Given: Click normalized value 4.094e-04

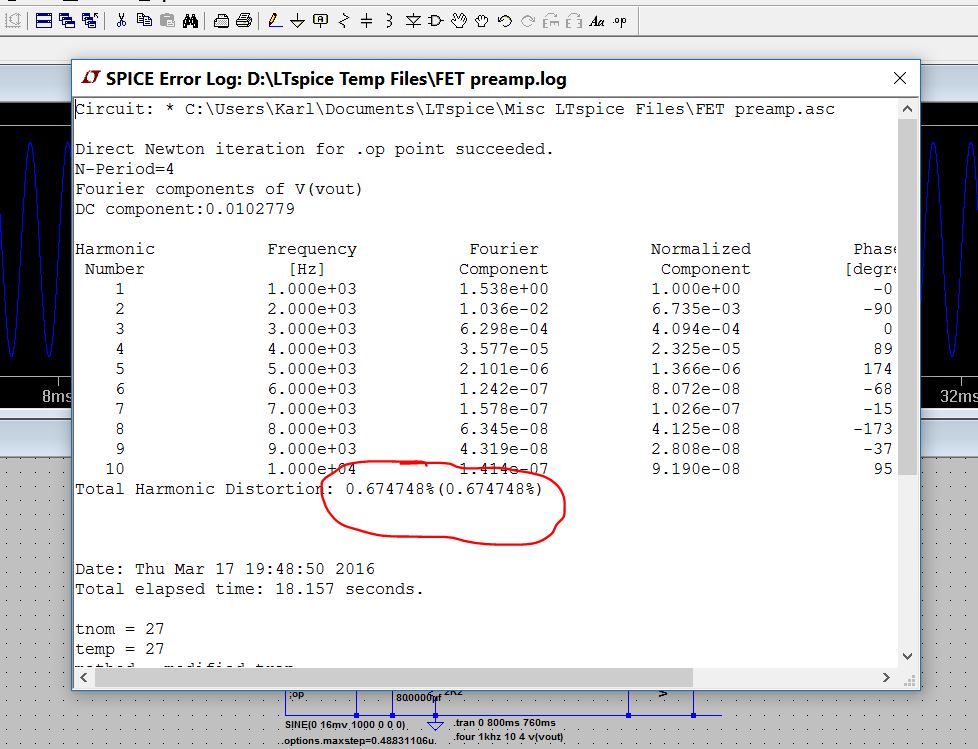Looking at the screenshot, I should [x=695, y=329].
